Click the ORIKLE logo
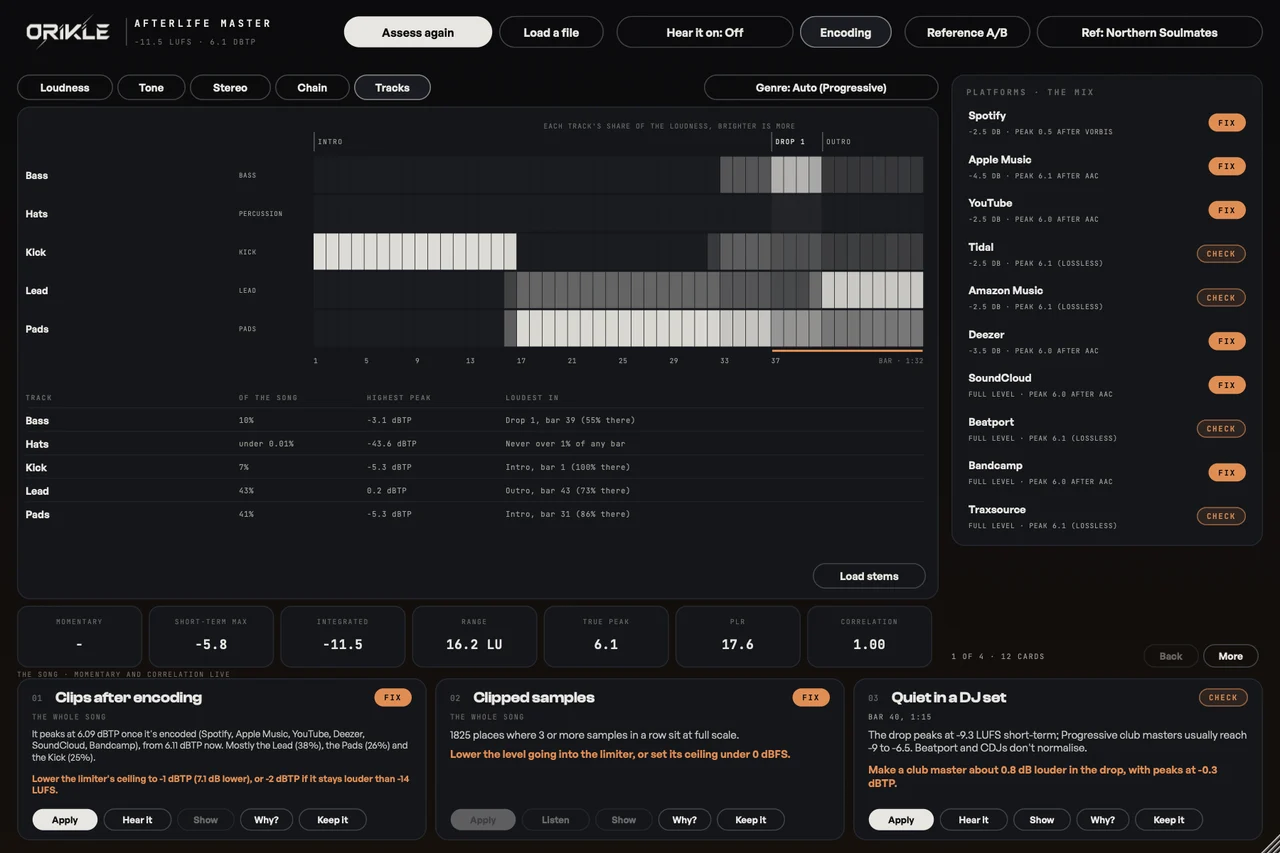The height and width of the screenshot is (853, 1280). click(67, 32)
